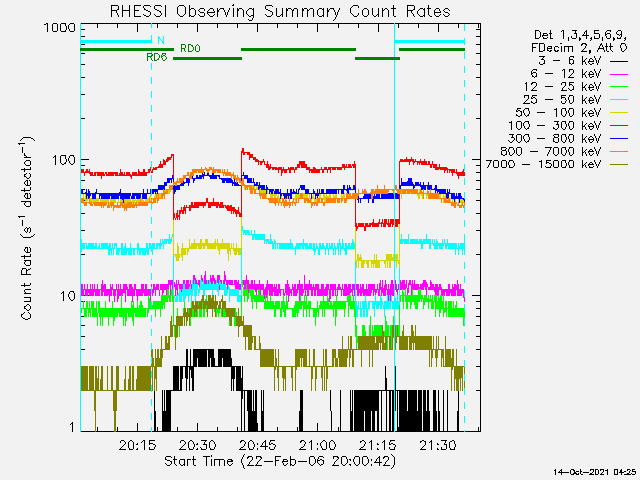This screenshot has width=640, height=480.
Task: Click the plot title 'RHESSI Observing Summary Count Rates'
Action: 280,11
